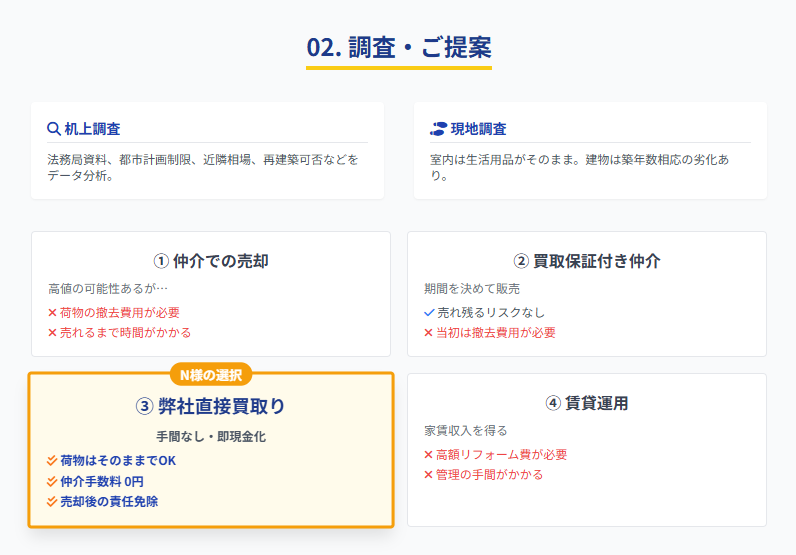Select the ① 仲介での売却 option card heading

pyautogui.click(x=211, y=261)
